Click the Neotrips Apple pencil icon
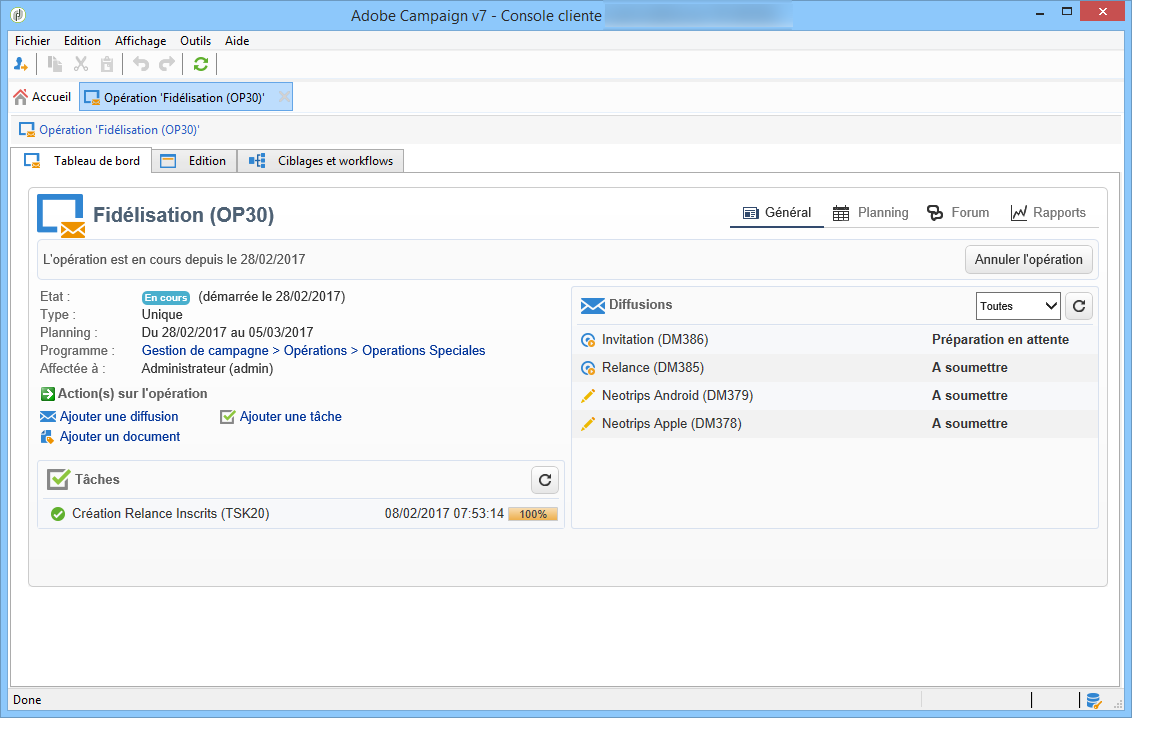The height and width of the screenshot is (751, 1164). point(588,424)
